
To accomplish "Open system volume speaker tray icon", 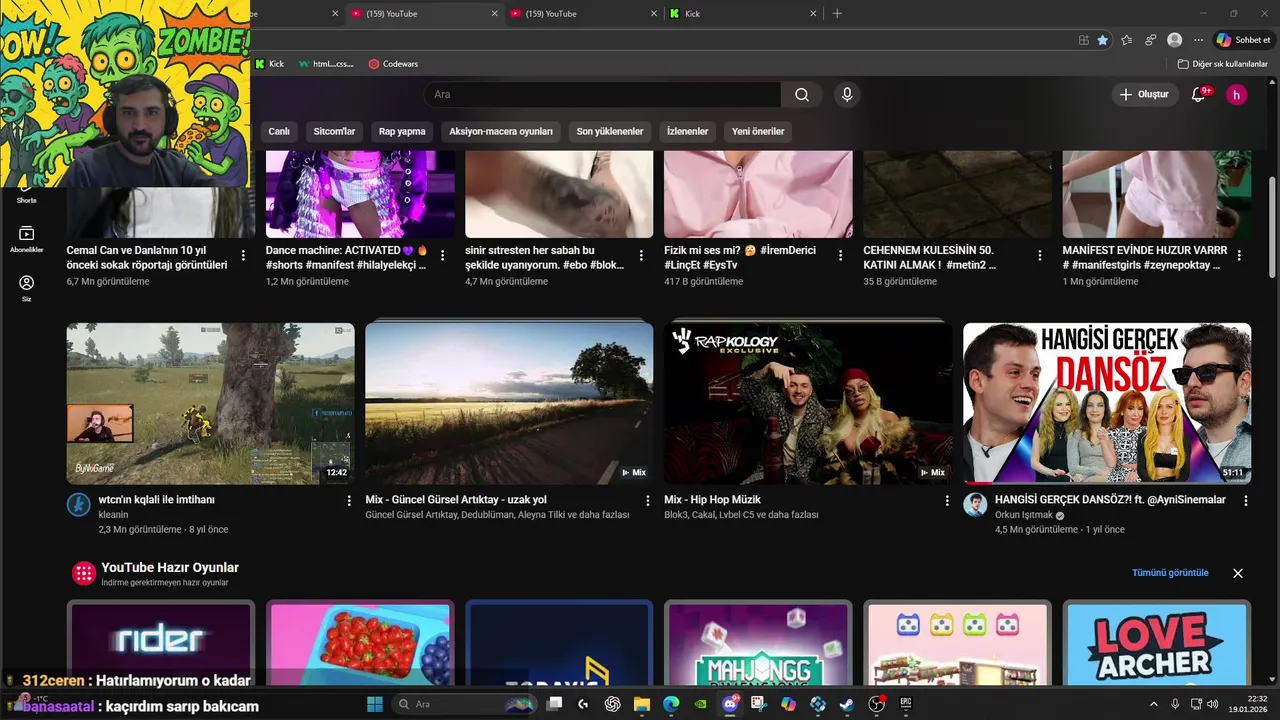I will click(1213, 704).
